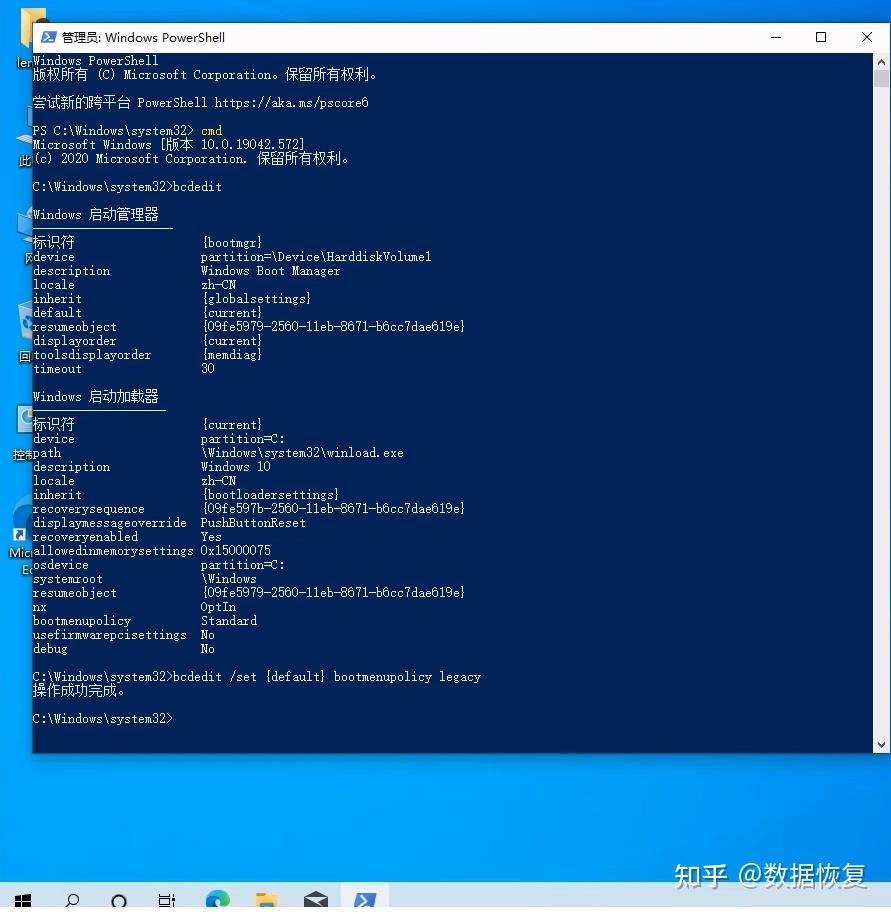Screen dimensions: 891x914
Task: Click the '{bootloadersettings}' value
Action: click(x=270, y=495)
